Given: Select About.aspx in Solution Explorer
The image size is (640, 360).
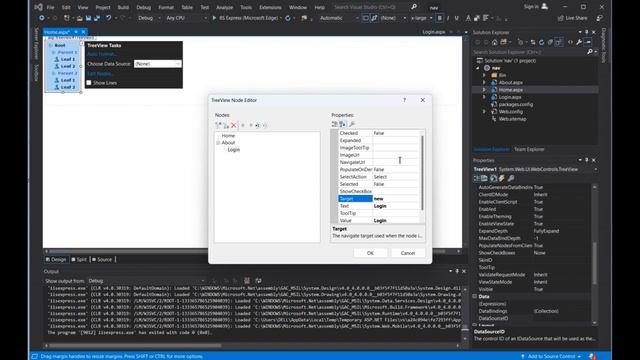Looking at the screenshot, I should click(510, 82).
